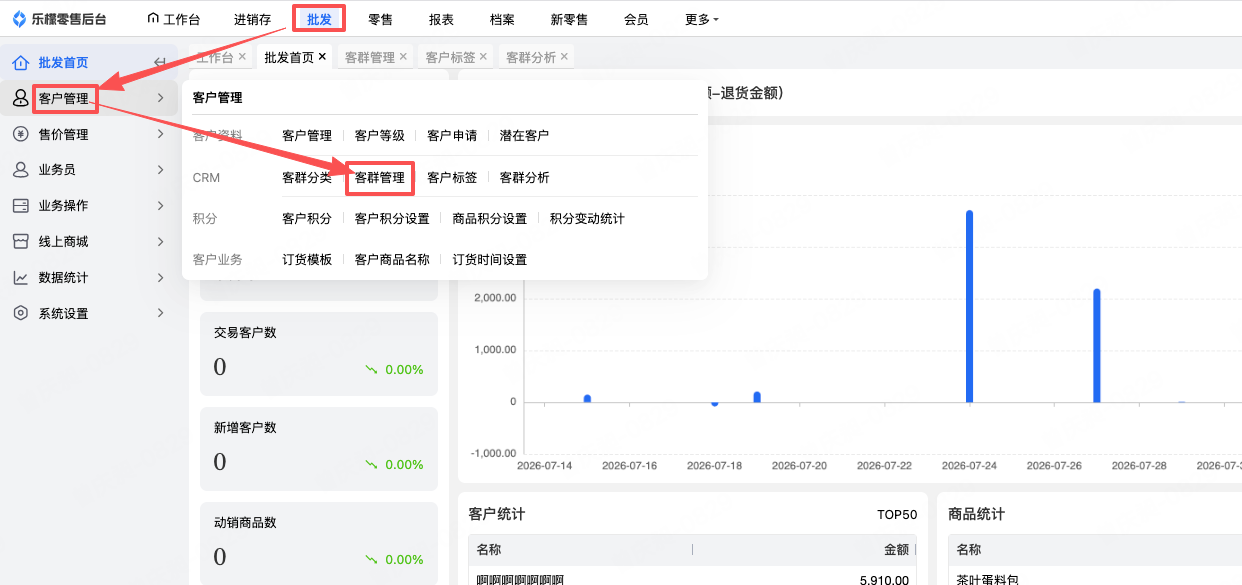Click the 动销商品数 statistics card
Image resolution: width=1242 pixels, height=585 pixels.
coord(319,543)
